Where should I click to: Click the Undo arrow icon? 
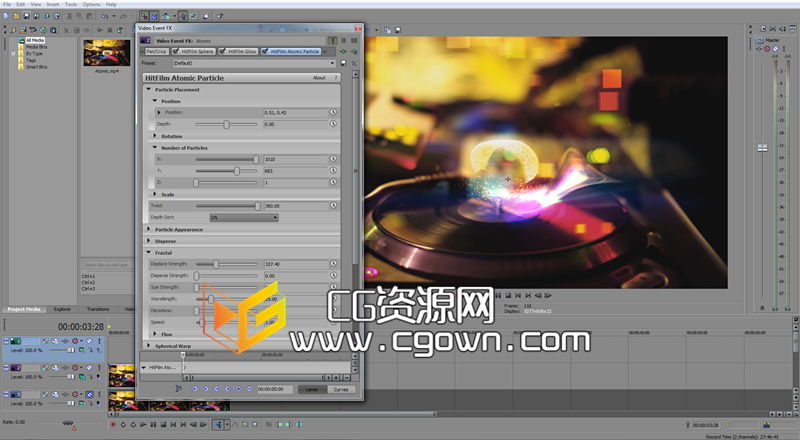pos(104,16)
